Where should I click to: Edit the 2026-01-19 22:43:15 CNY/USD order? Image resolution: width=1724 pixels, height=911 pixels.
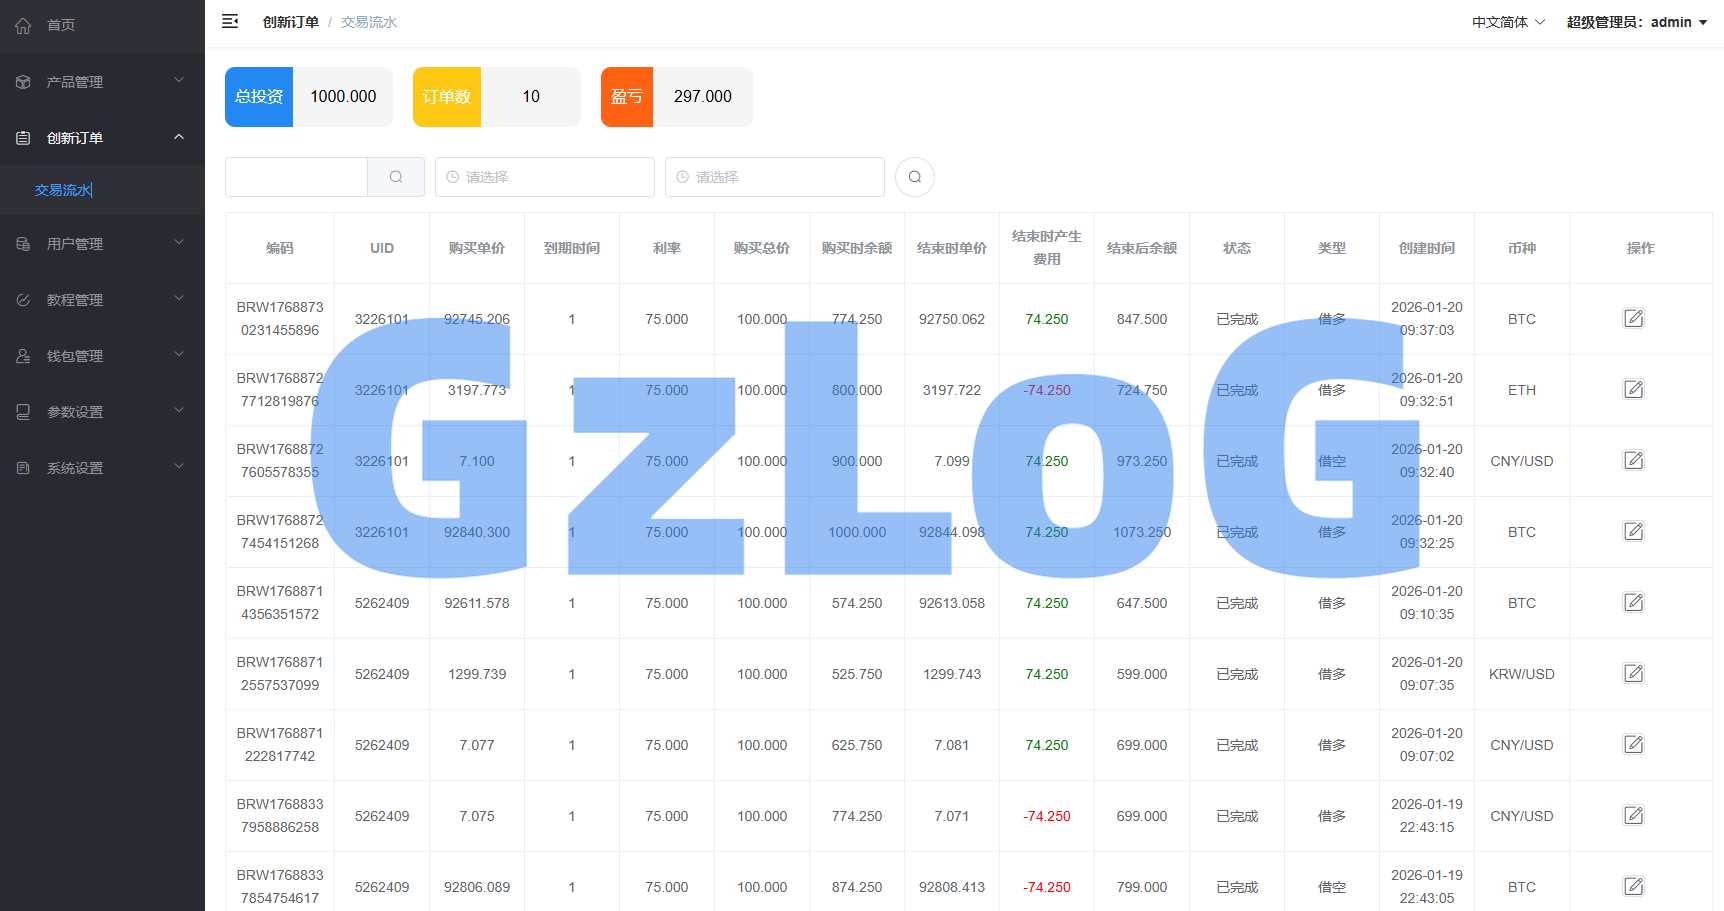click(1633, 815)
